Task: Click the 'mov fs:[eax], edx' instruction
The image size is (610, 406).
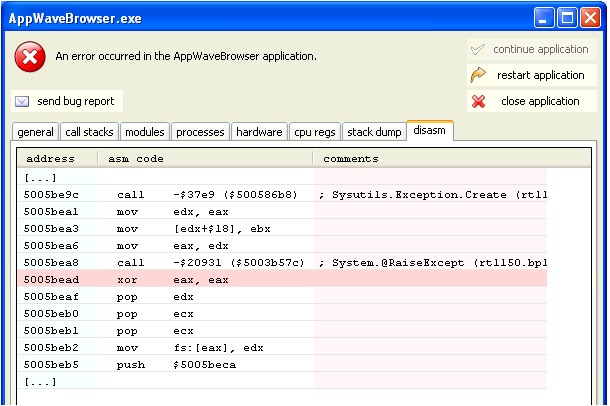Action: coord(190,348)
